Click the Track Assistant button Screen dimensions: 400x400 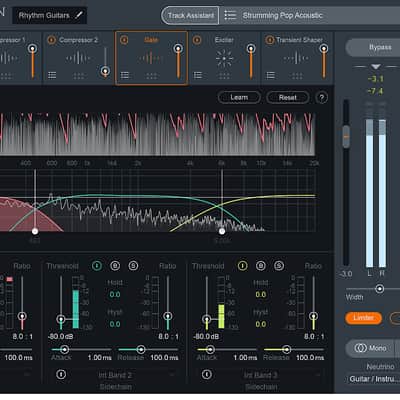(190, 15)
